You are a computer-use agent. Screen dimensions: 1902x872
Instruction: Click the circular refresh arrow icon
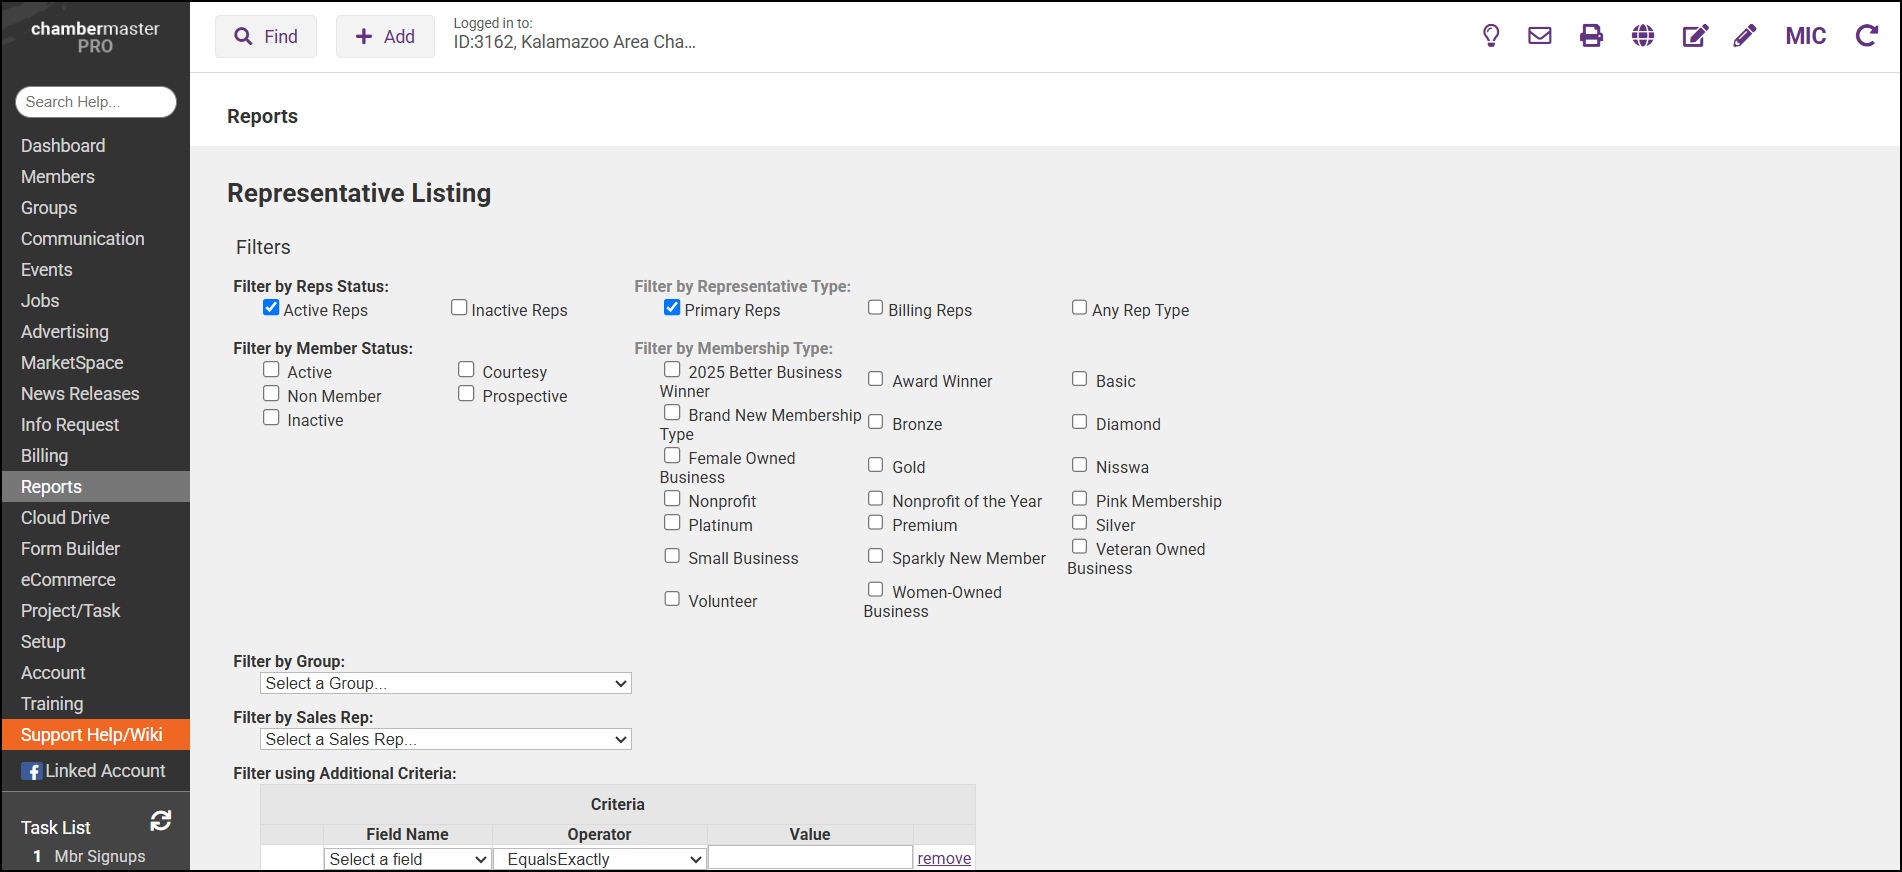[x=1866, y=36]
